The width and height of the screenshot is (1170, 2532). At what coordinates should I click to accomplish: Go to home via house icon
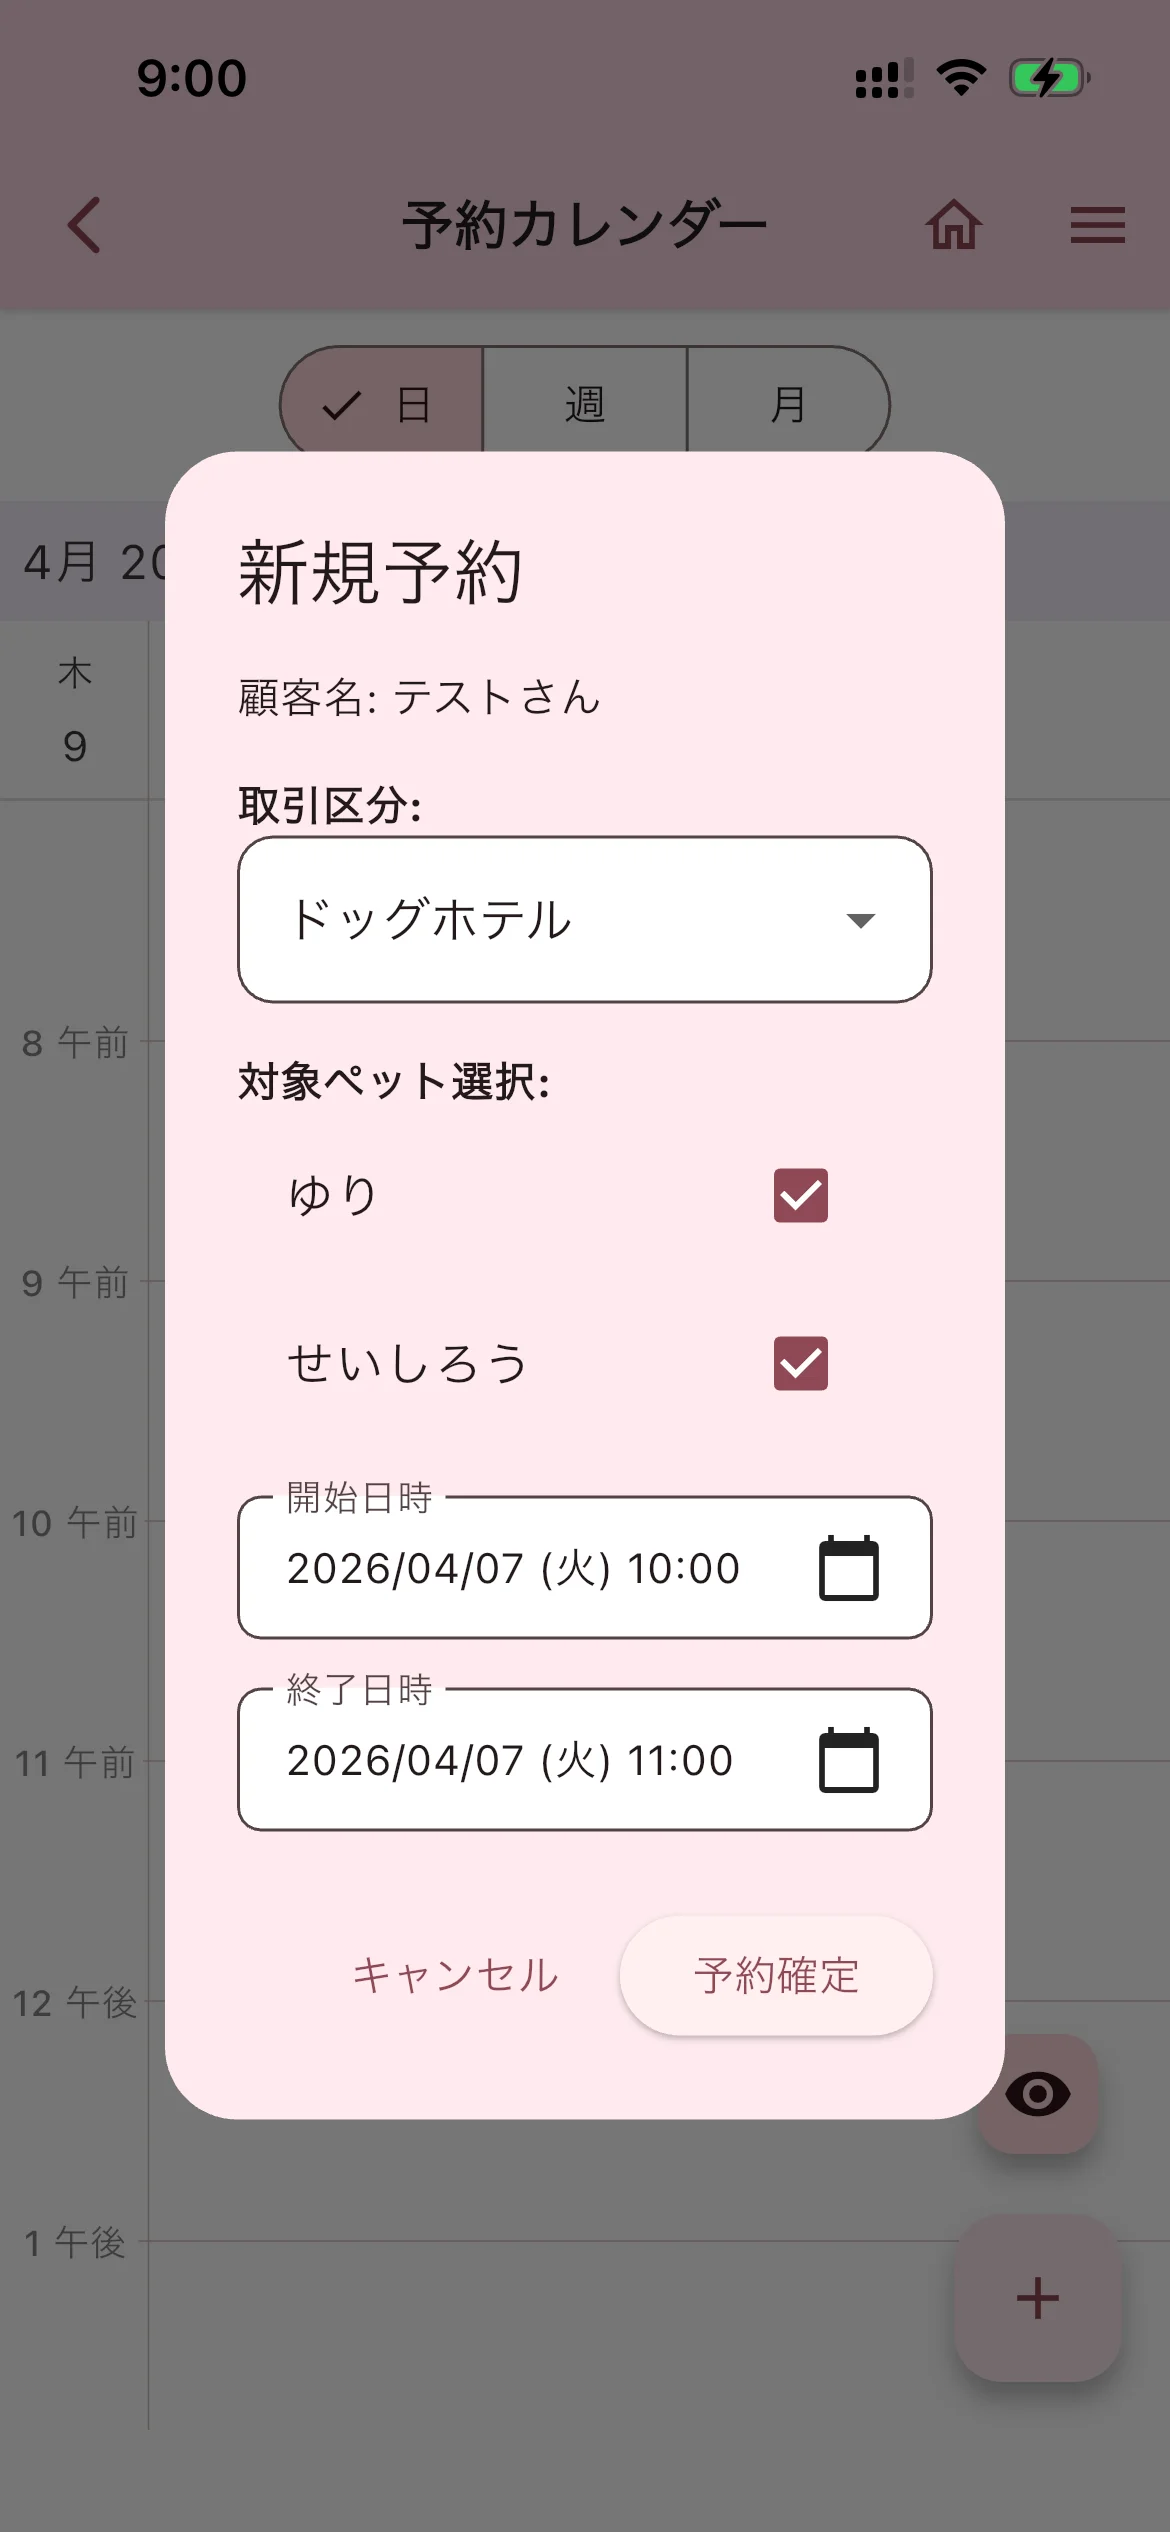[x=953, y=225]
